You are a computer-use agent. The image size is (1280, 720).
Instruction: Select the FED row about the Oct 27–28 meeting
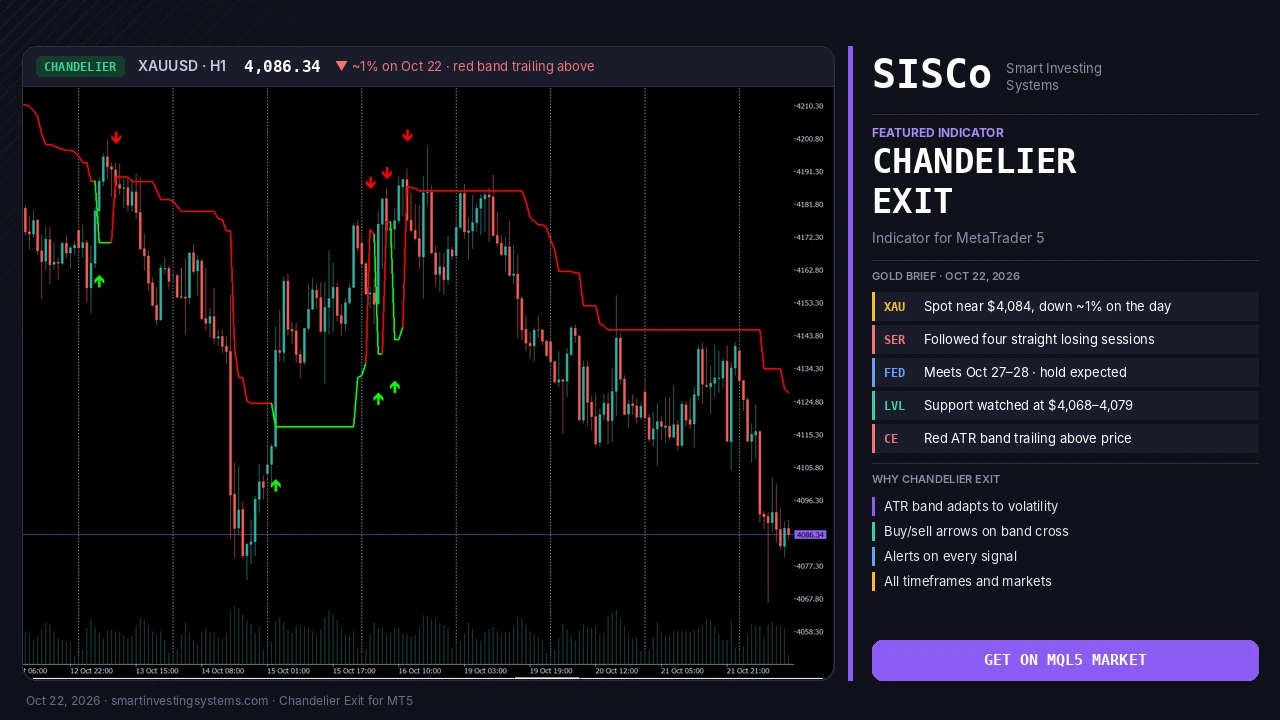point(1065,373)
